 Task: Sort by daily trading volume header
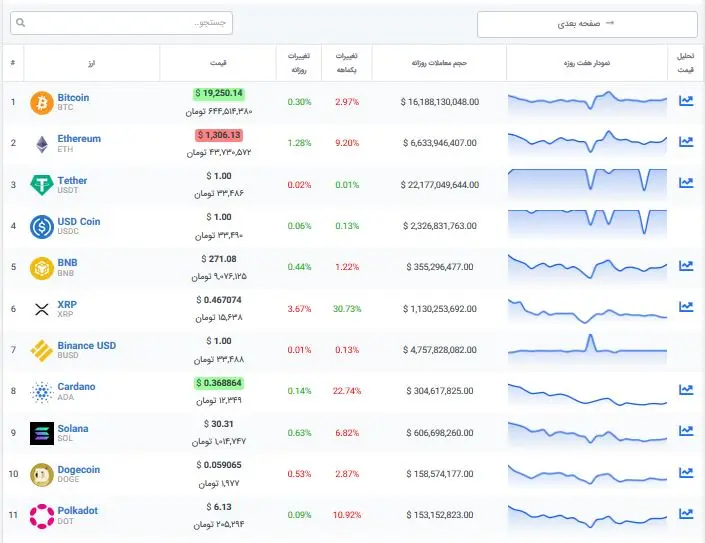pos(439,63)
